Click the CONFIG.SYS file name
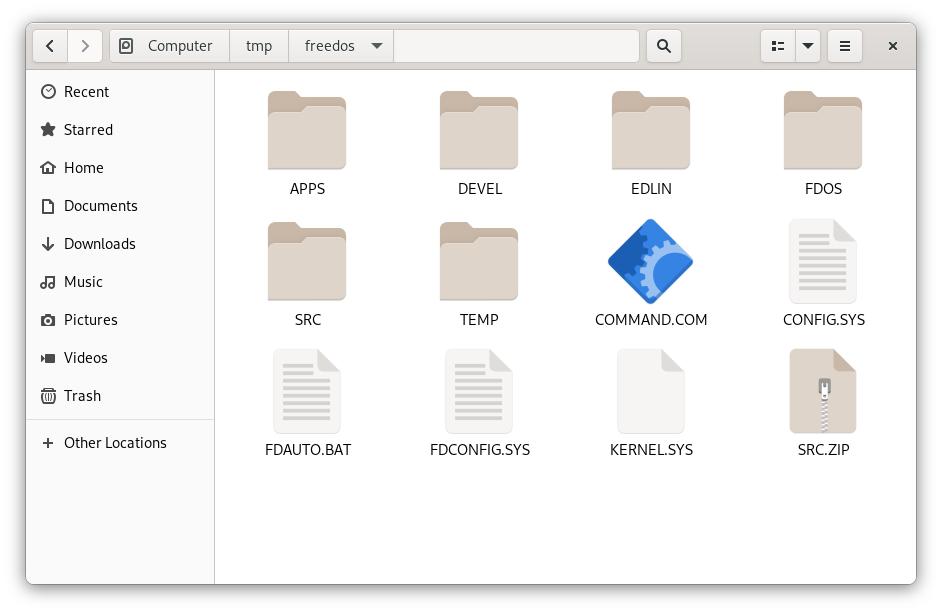This screenshot has height=613, width=942. pyautogui.click(x=824, y=320)
